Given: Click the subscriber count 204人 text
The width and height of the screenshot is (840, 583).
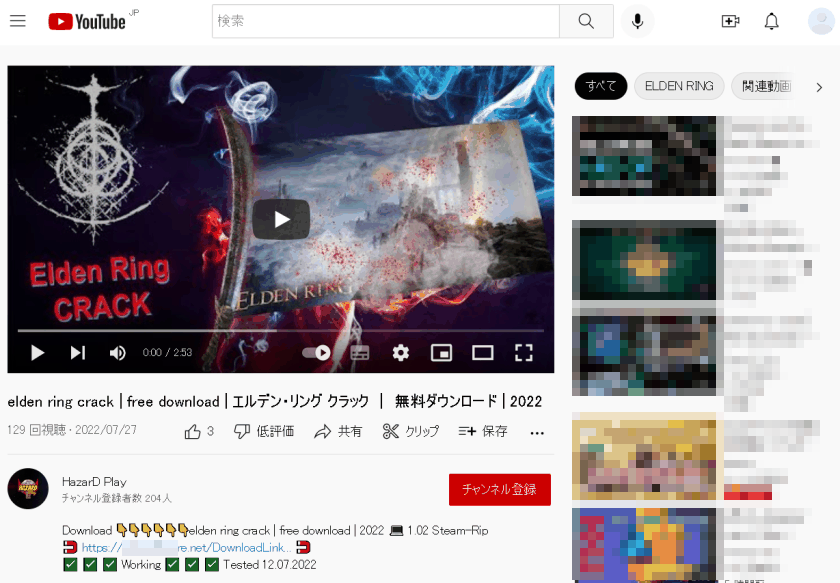Looking at the screenshot, I should point(117,498).
